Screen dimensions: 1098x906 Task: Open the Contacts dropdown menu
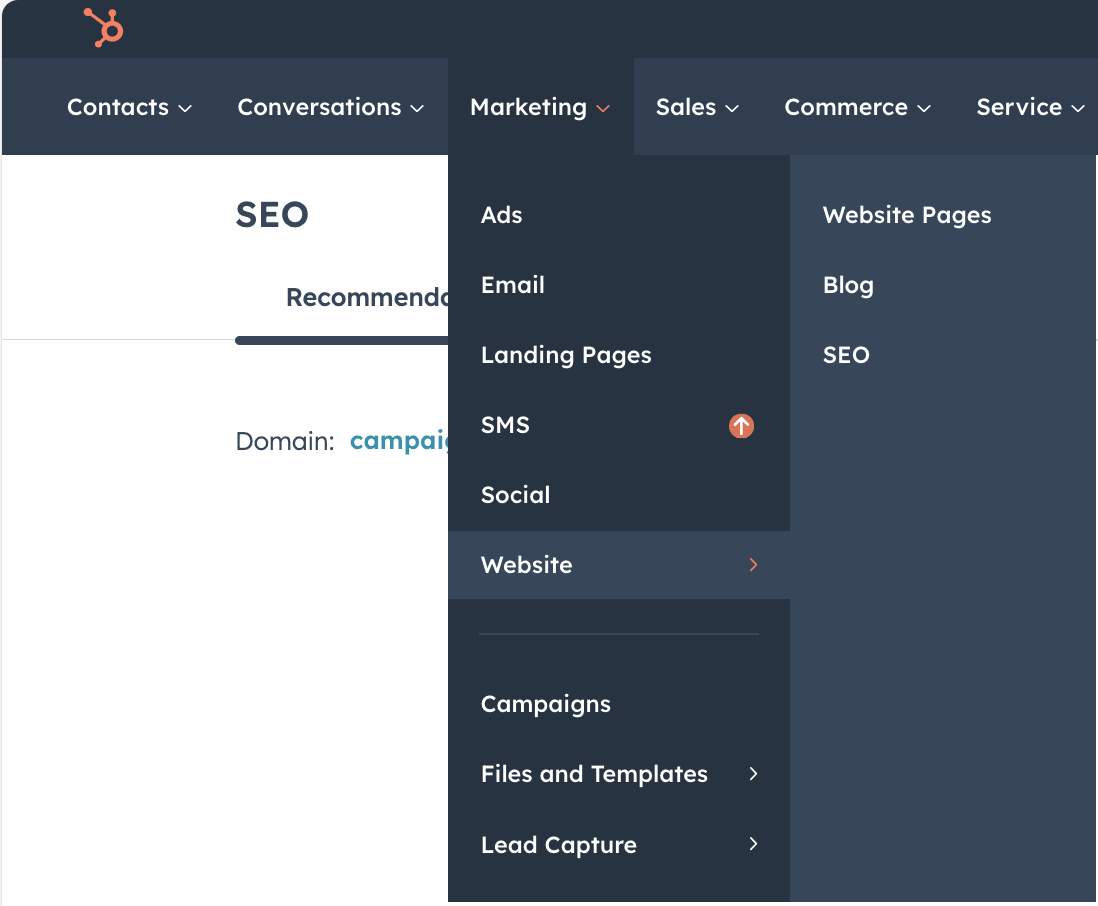[x=129, y=107]
